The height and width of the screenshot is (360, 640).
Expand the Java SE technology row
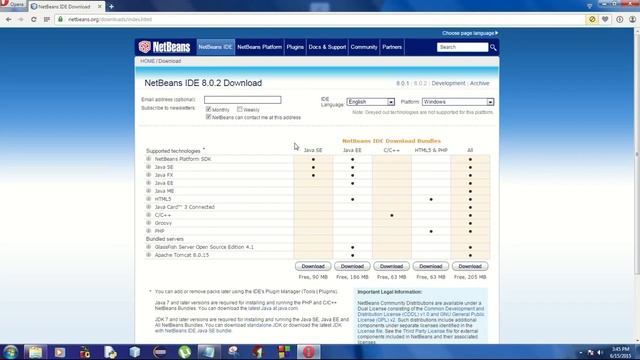[149, 167]
